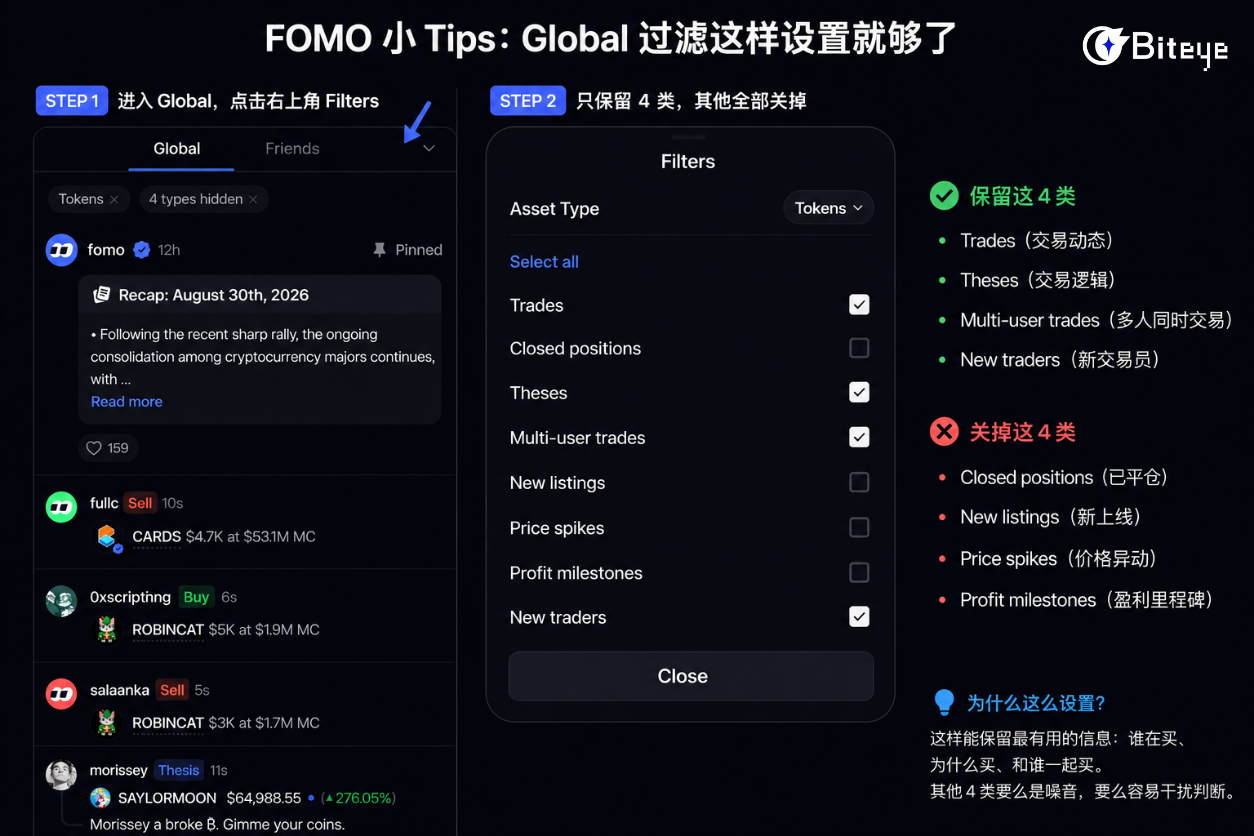Open fullc's green avatar
This screenshot has height=836, width=1254.
62,507
